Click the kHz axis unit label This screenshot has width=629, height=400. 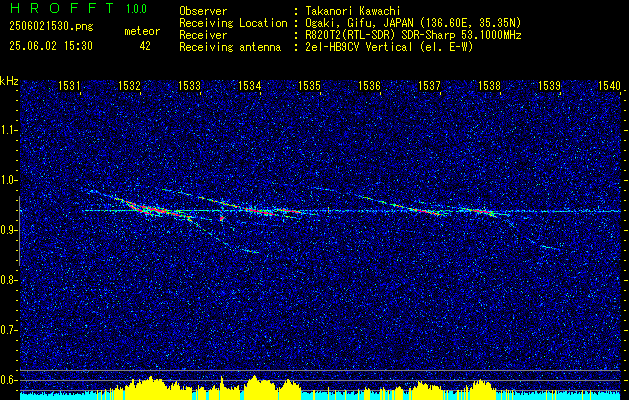point(9,81)
